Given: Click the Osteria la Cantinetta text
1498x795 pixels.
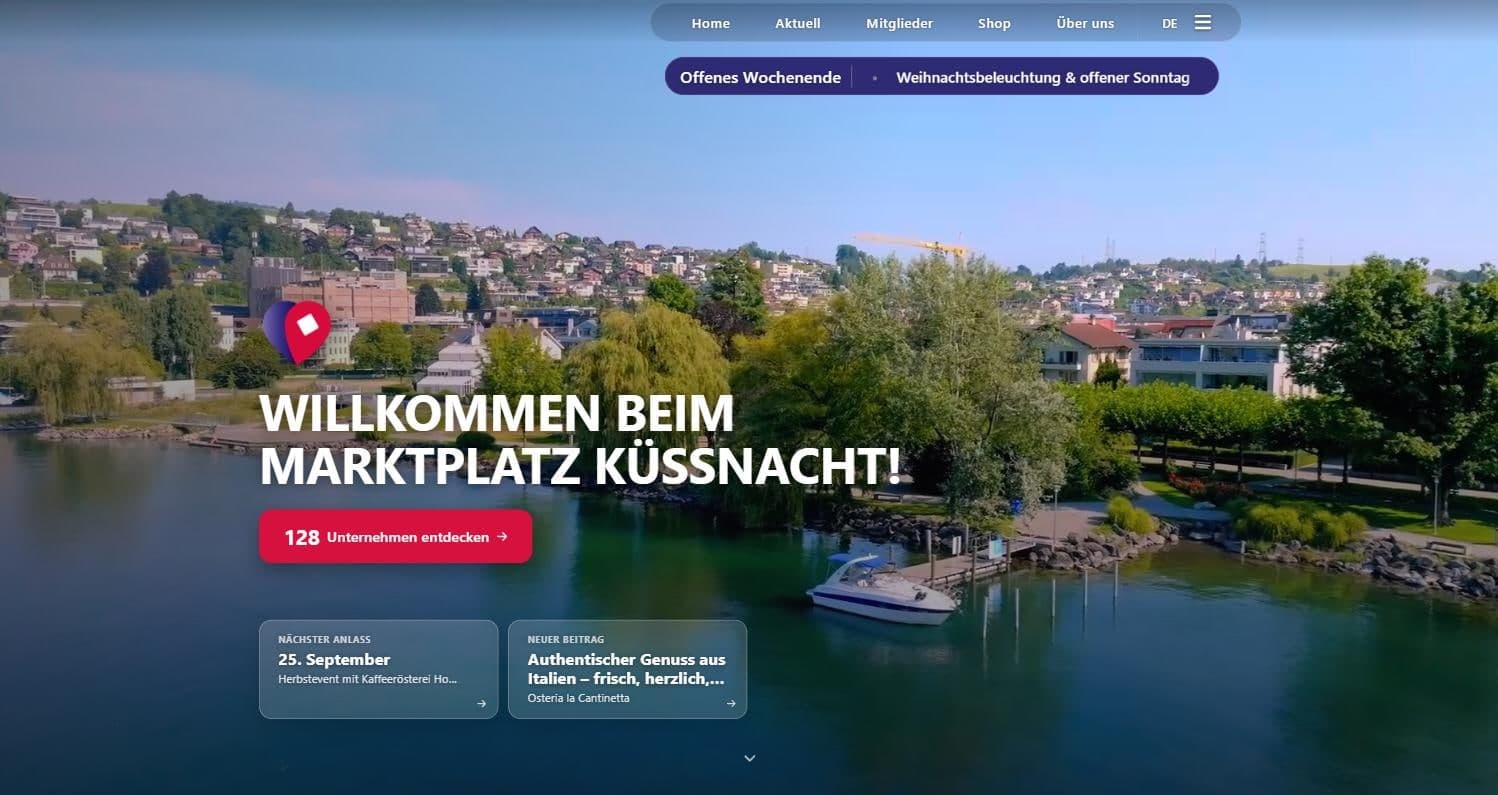Looking at the screenshot, I should (x=579, y=698).
